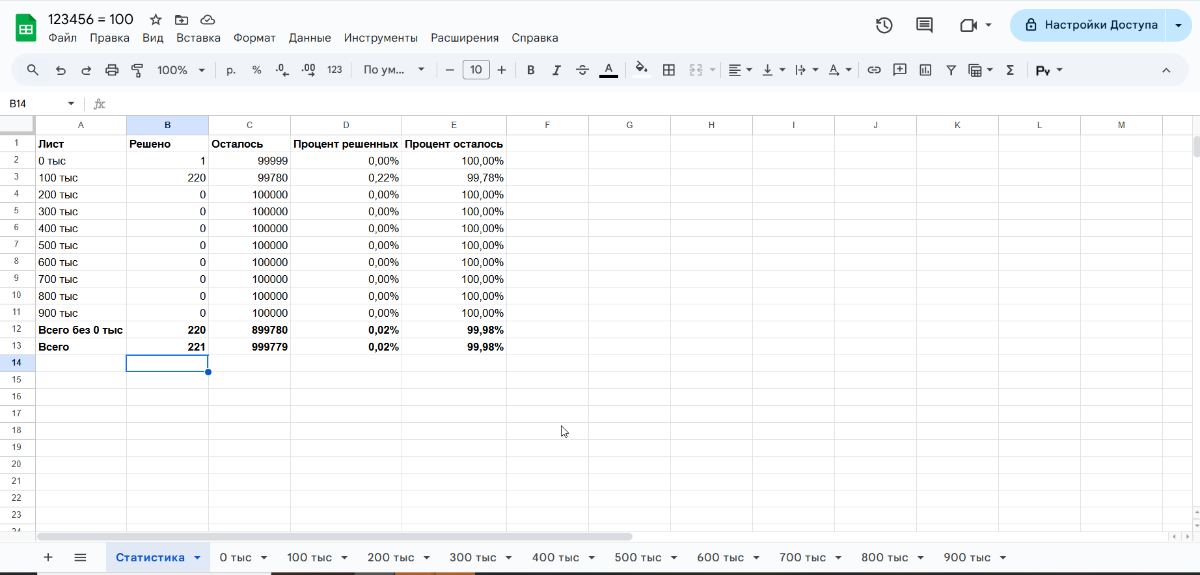Redo the last action

[86, 70]
